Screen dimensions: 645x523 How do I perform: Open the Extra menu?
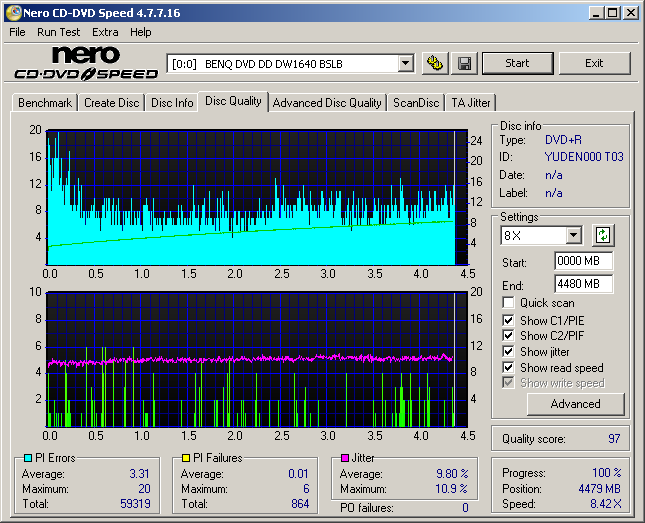tap(105, 32)
